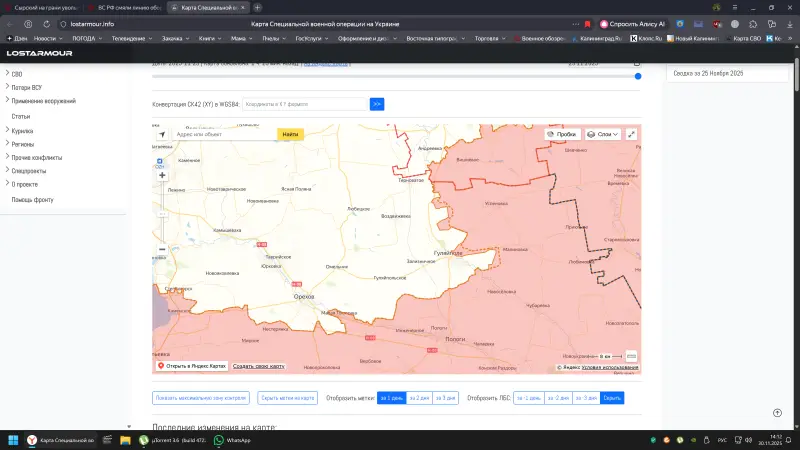Show markers for 3 days (за 3 дня)

(x=446, y=398)
